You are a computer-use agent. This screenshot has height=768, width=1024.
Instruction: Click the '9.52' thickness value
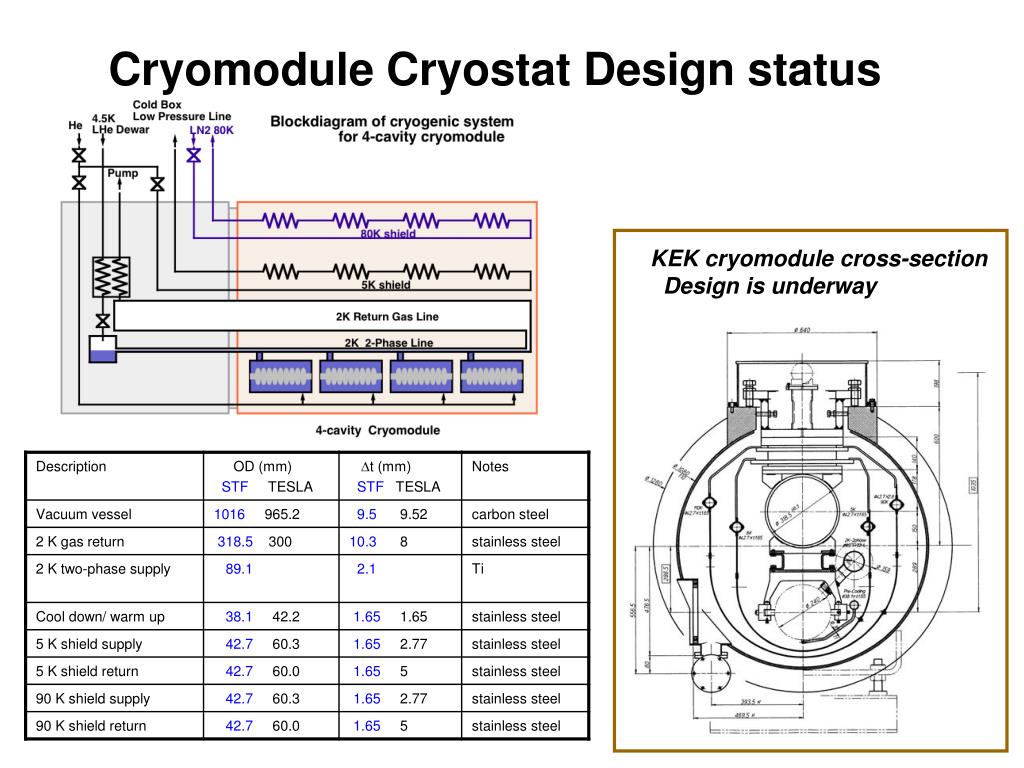(413, 514)
